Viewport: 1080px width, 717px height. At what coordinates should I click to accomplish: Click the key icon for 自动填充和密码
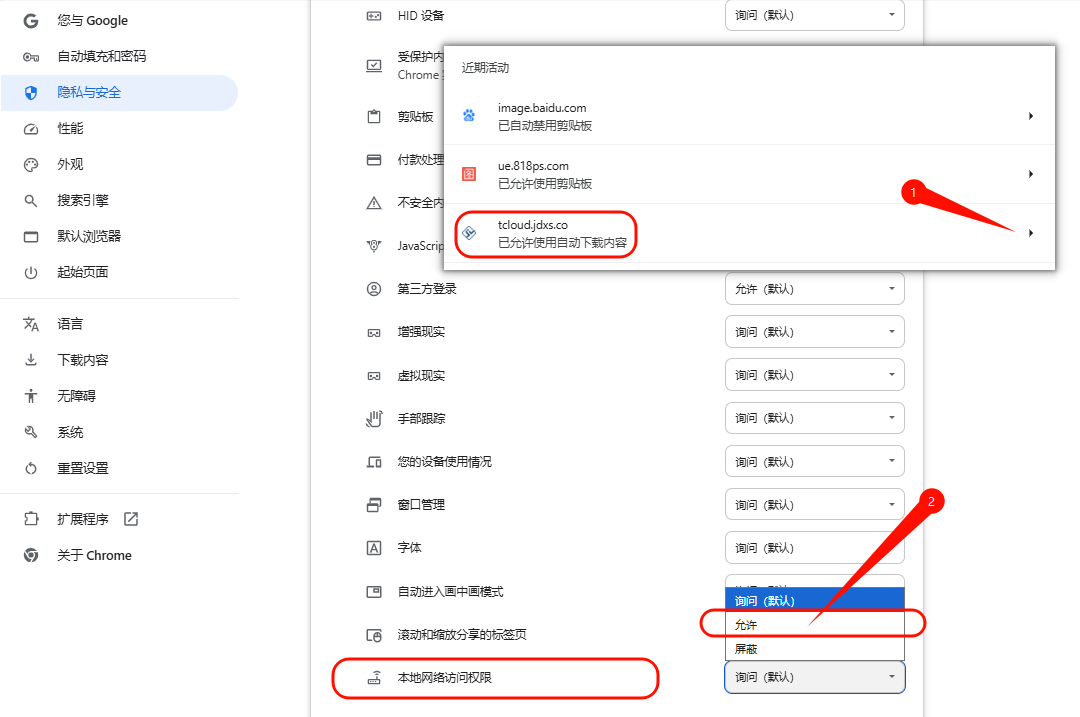pos(31,57)
